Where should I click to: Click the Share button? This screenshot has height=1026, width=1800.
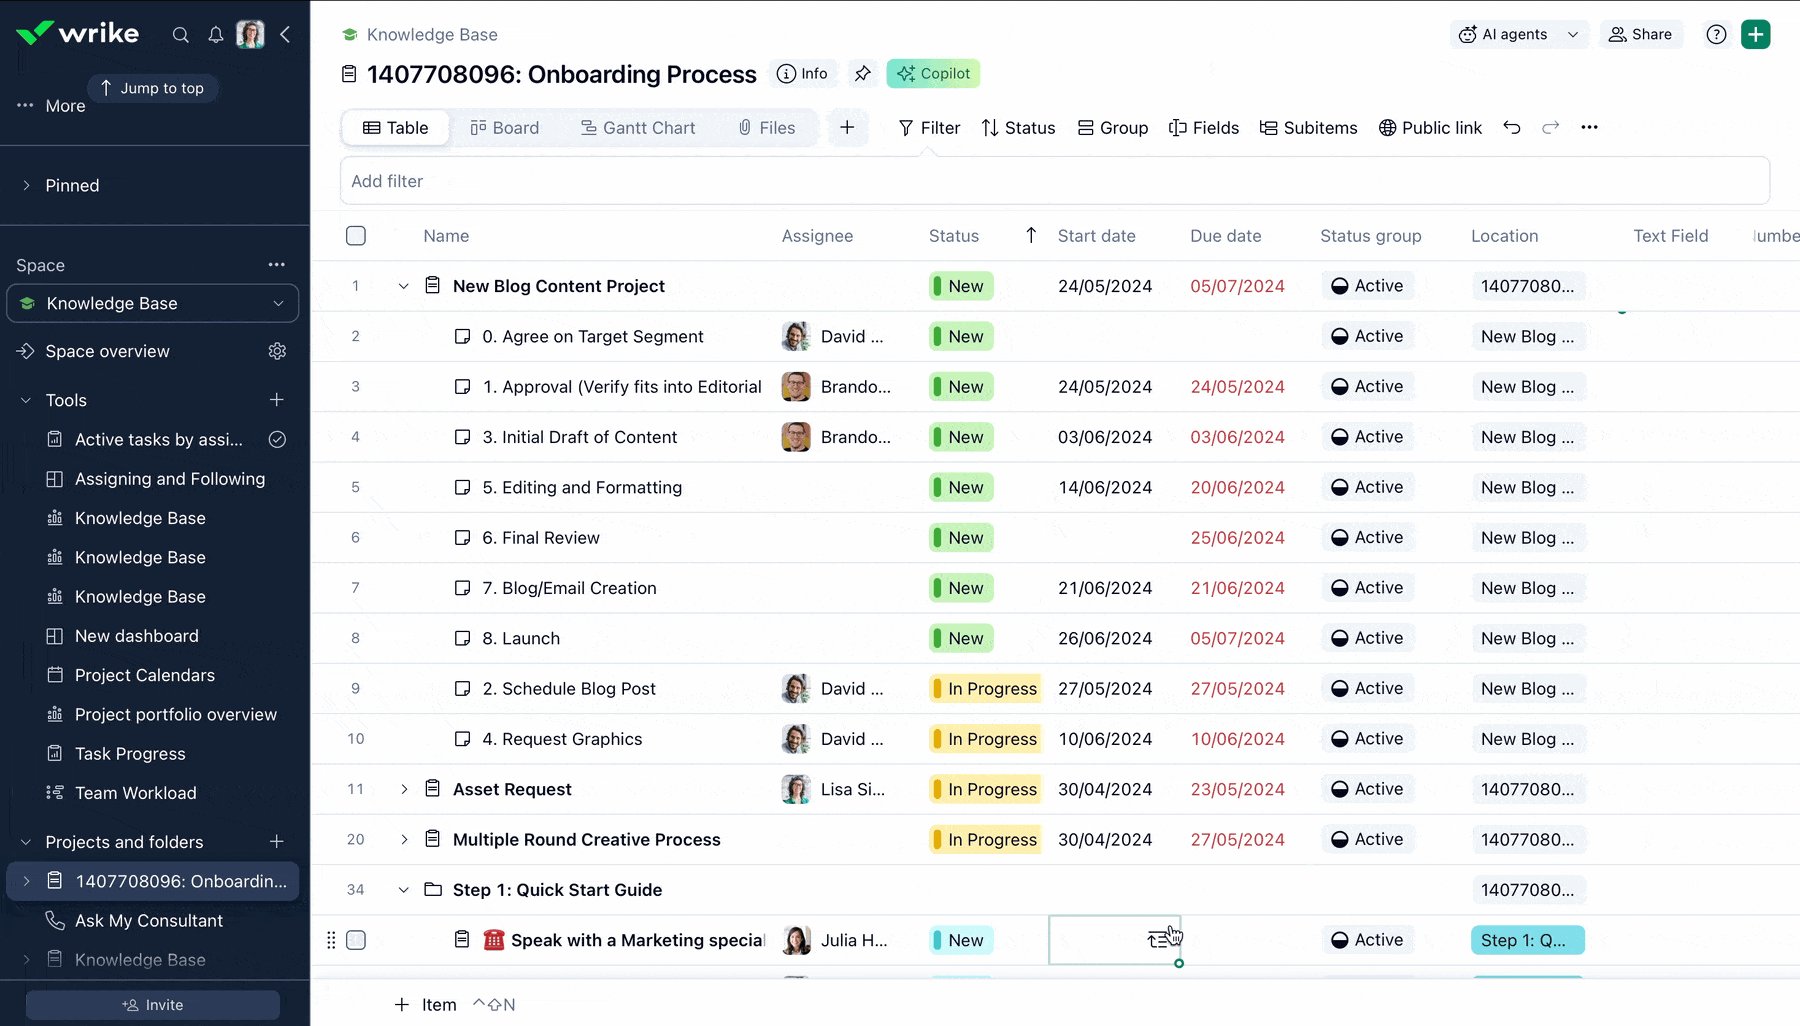(x=1640, y=35)
